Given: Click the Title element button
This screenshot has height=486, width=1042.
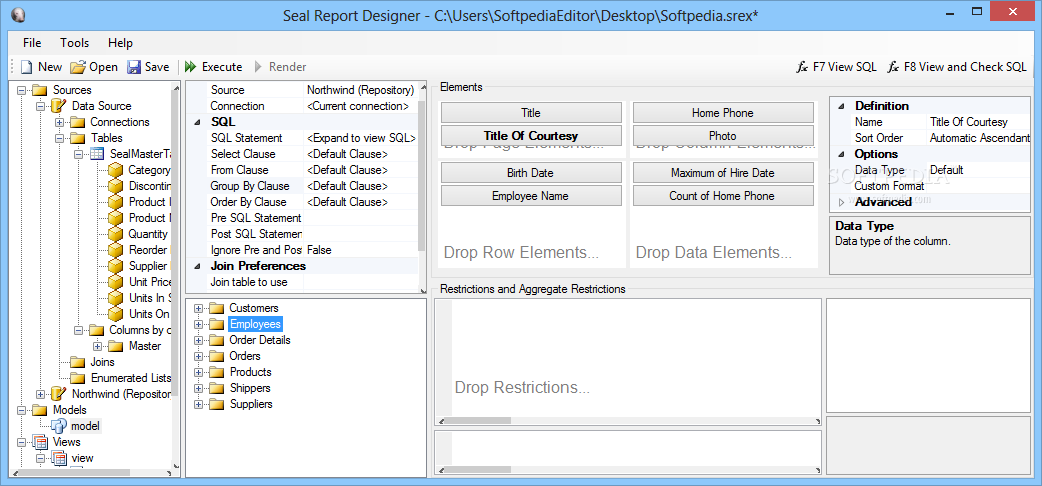Looking at the screenshot, I should [x=531, y=113].
